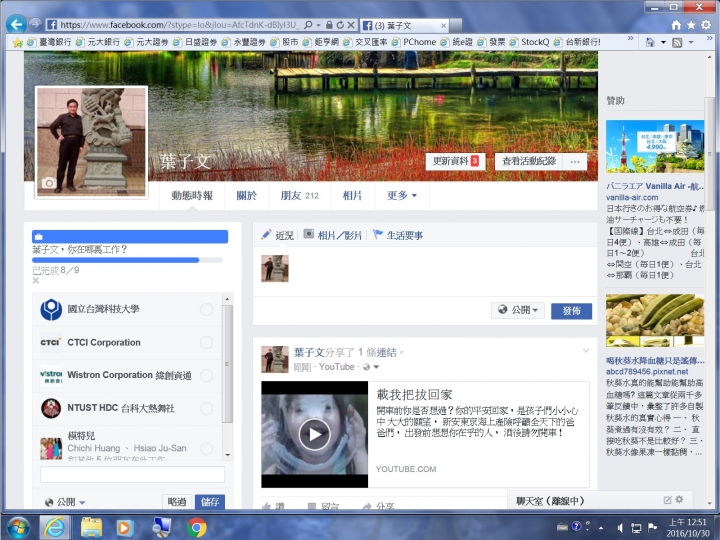Open Windows Start button

coord(18,528)
